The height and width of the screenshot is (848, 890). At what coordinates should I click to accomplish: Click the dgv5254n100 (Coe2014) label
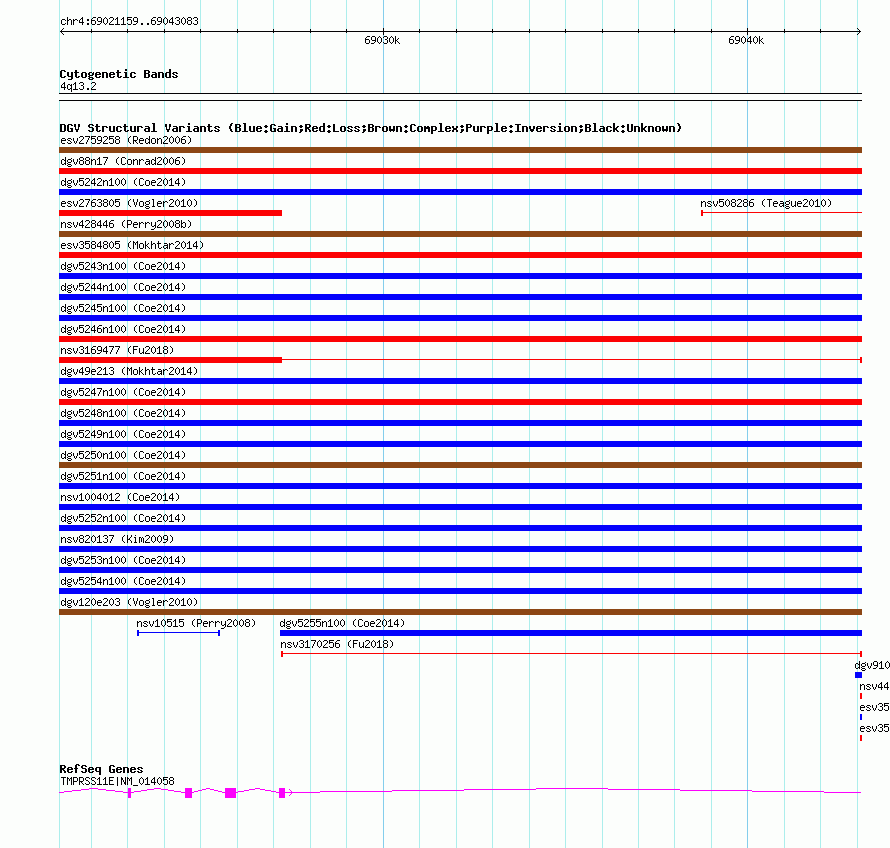tap(123, 581)
